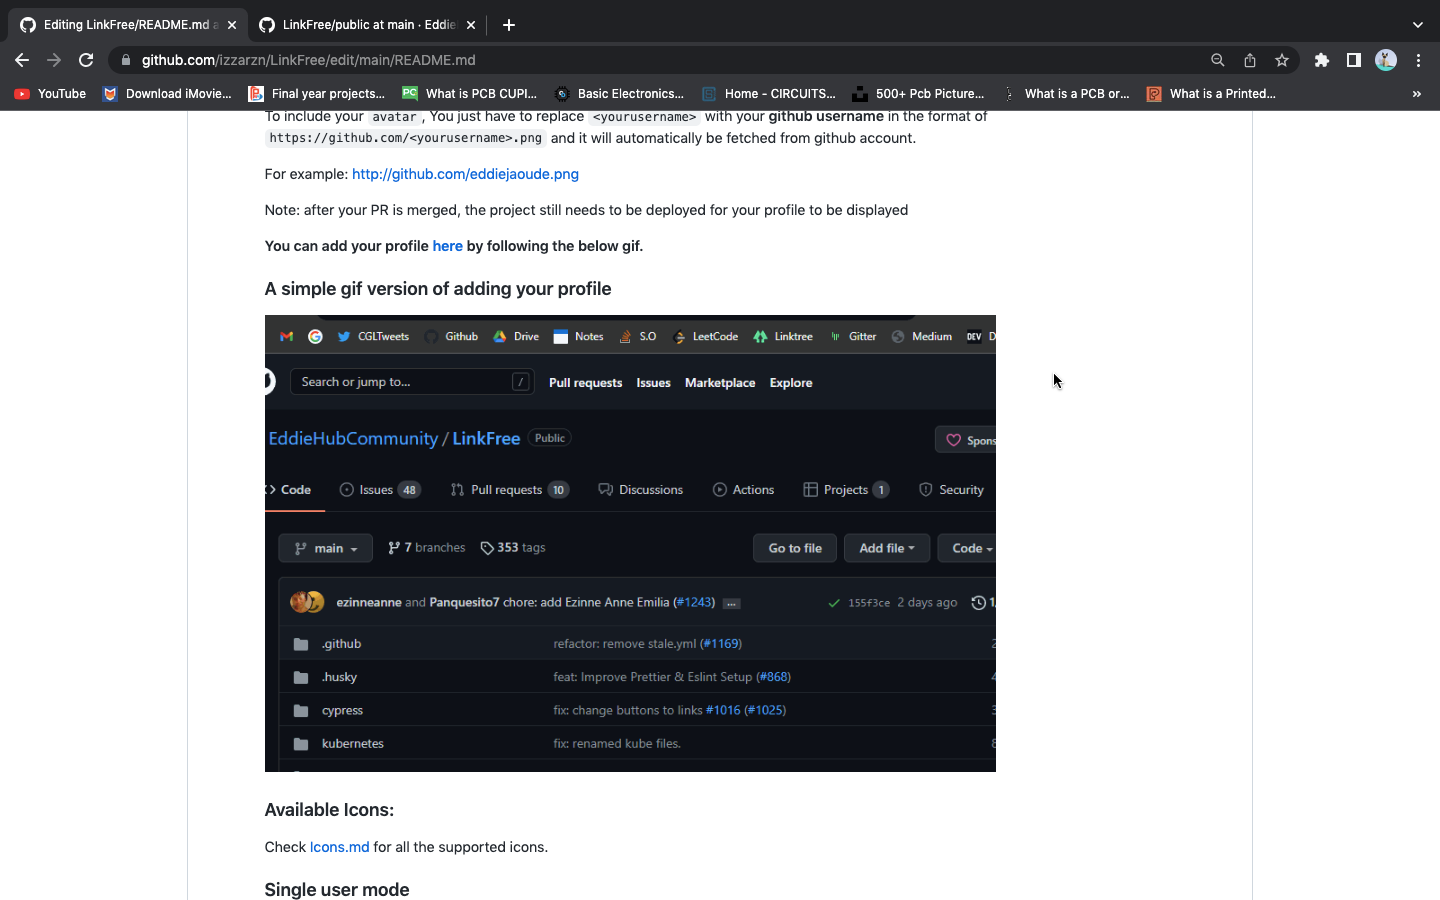Screen dimensions: 1440x900
Task: Open the main branch dropdown in the gif
Action: click(x=325, y=547)
